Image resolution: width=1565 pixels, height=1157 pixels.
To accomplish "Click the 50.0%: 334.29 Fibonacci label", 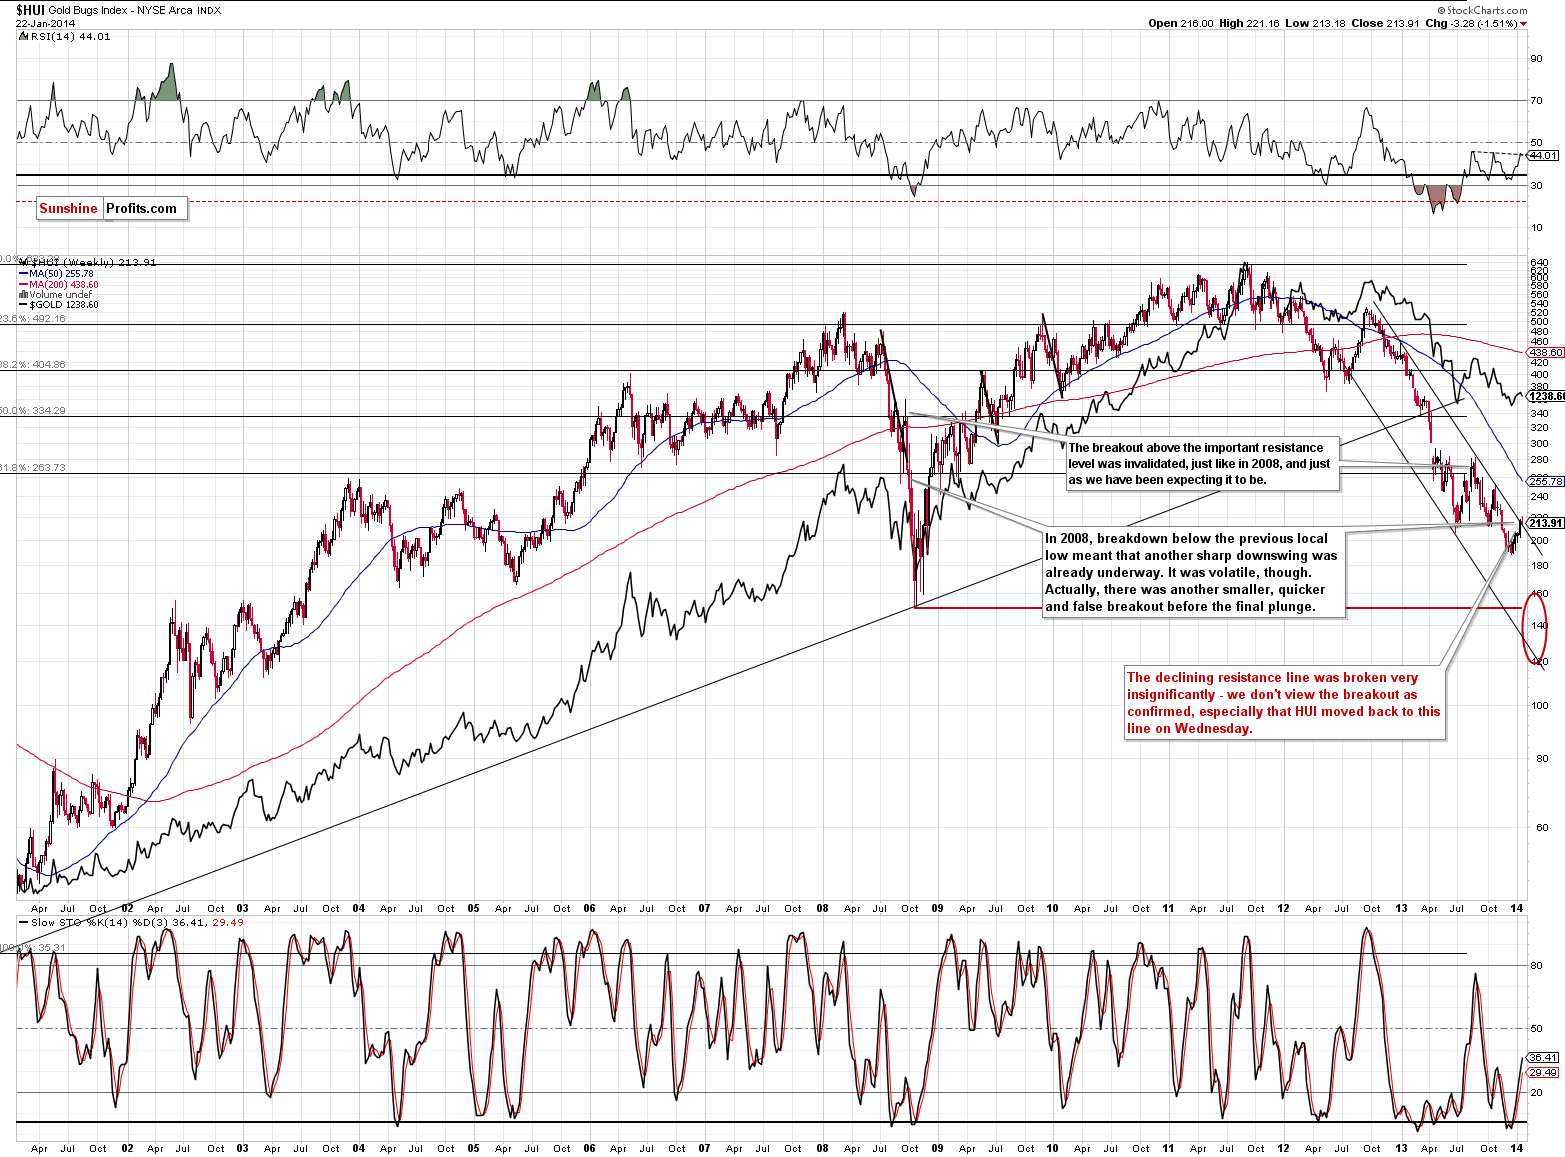I will pos(33,411).
